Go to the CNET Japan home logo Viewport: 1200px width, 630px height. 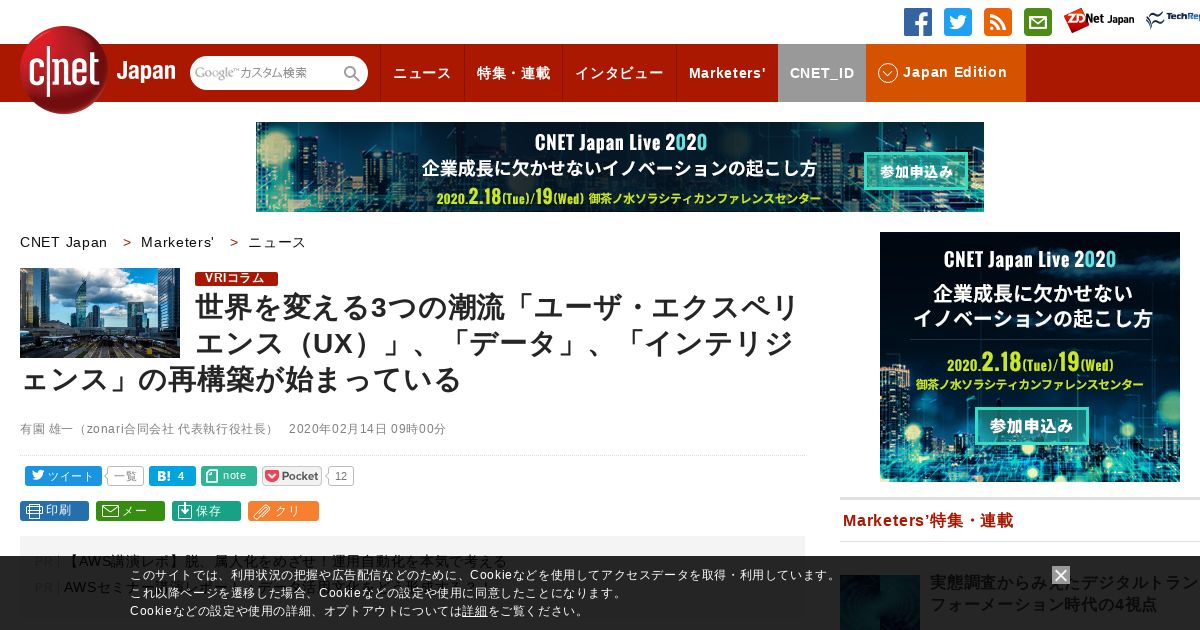97,70
